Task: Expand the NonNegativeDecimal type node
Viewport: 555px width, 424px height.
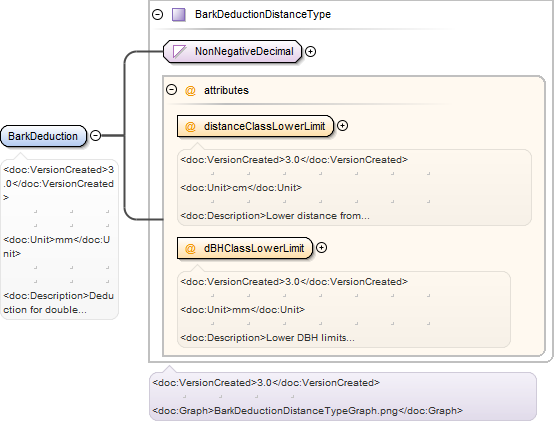Action: coord(310,51)
